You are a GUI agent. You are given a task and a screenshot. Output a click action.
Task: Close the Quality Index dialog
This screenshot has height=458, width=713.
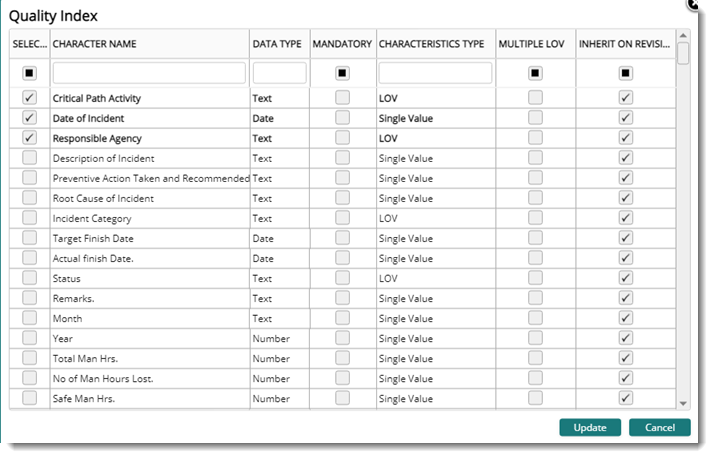point(694,3)
